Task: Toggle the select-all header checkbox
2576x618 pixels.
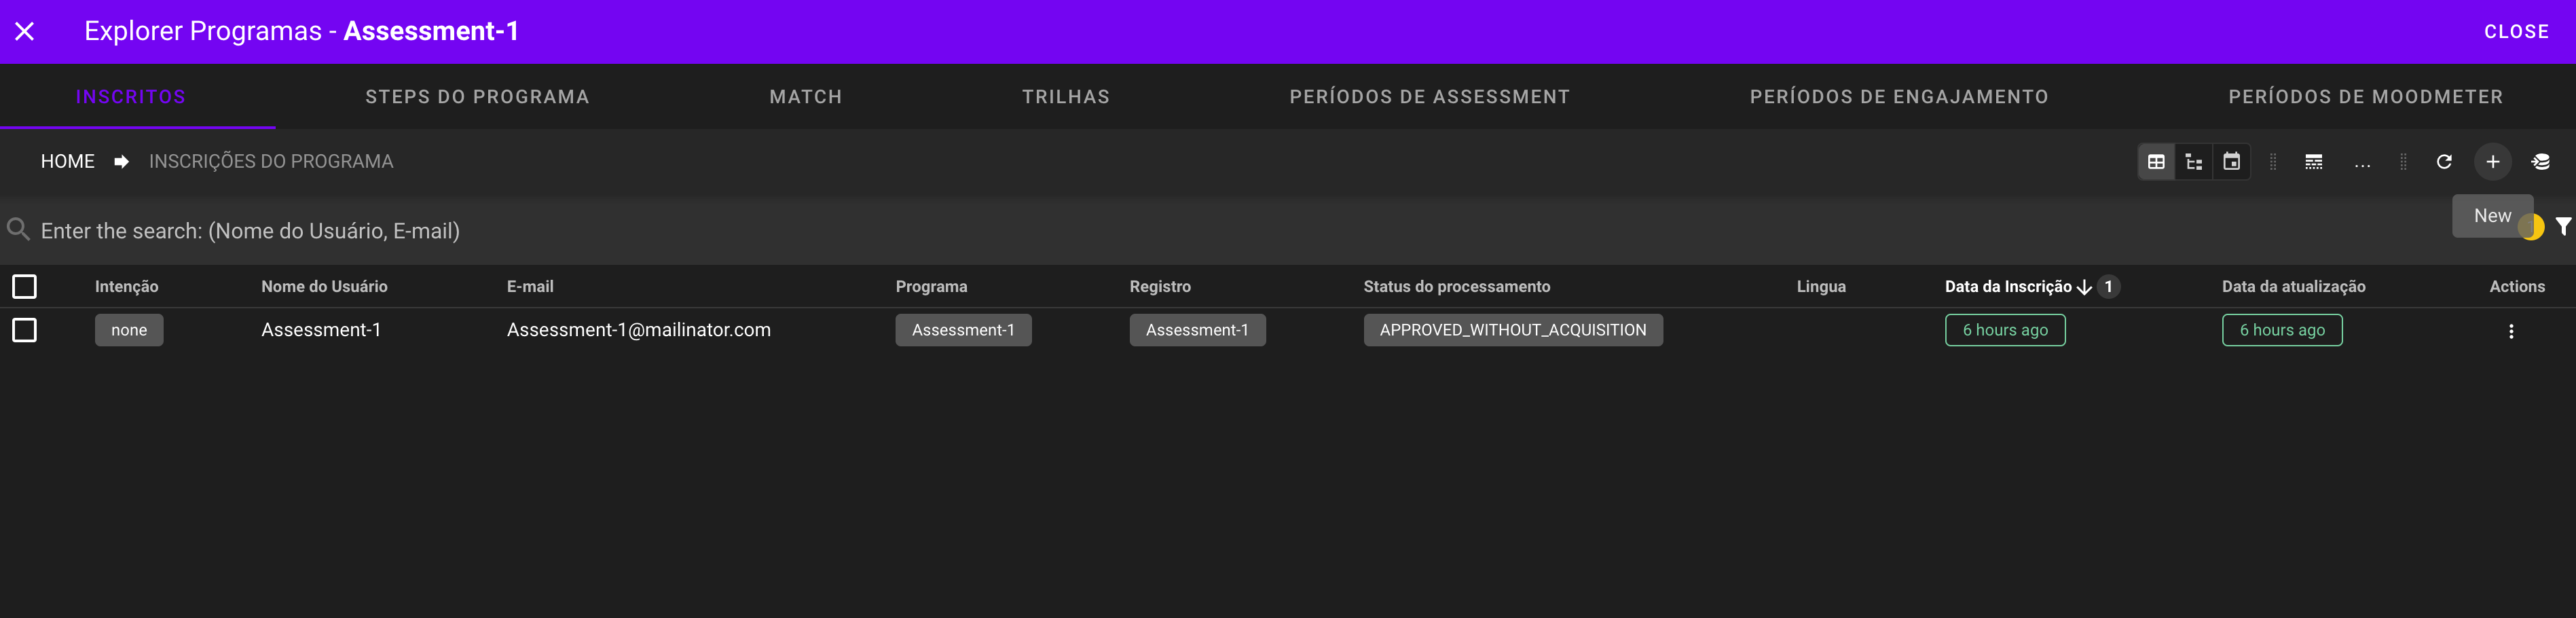Action: pos(25,287)
